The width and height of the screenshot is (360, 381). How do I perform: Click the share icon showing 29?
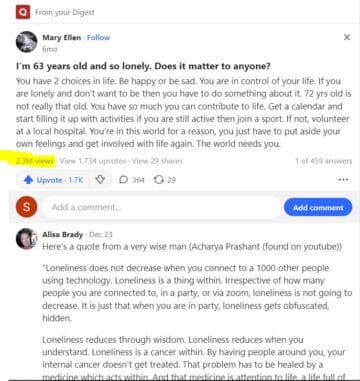[165, 180]
